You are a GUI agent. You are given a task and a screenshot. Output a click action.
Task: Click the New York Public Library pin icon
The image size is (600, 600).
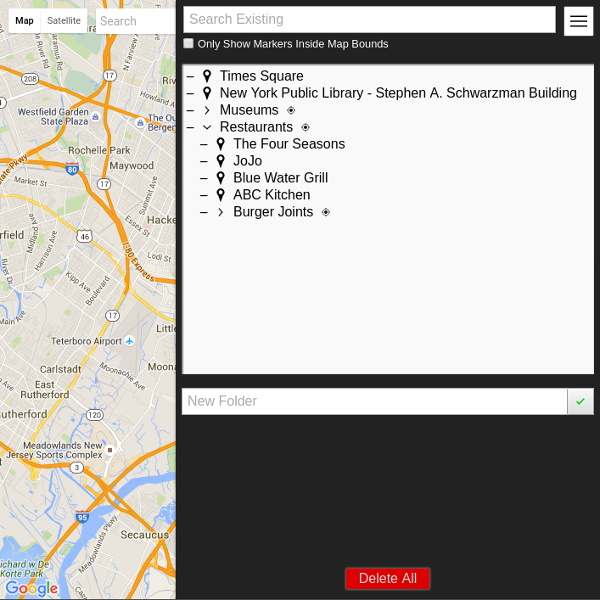click(207, 93)
